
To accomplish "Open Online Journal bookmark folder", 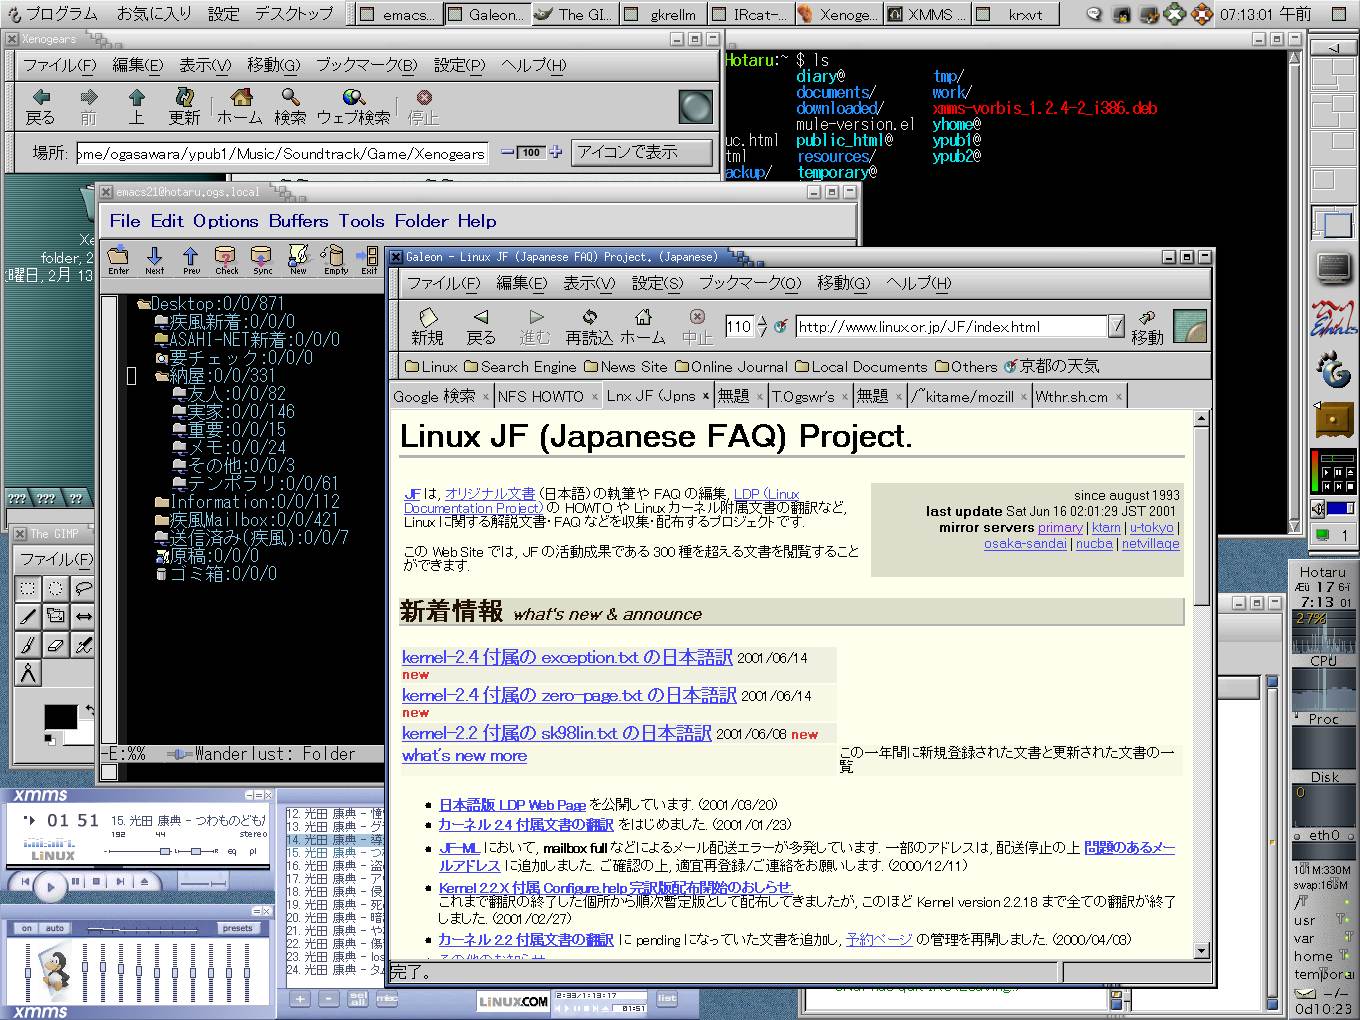I will 731,367.
